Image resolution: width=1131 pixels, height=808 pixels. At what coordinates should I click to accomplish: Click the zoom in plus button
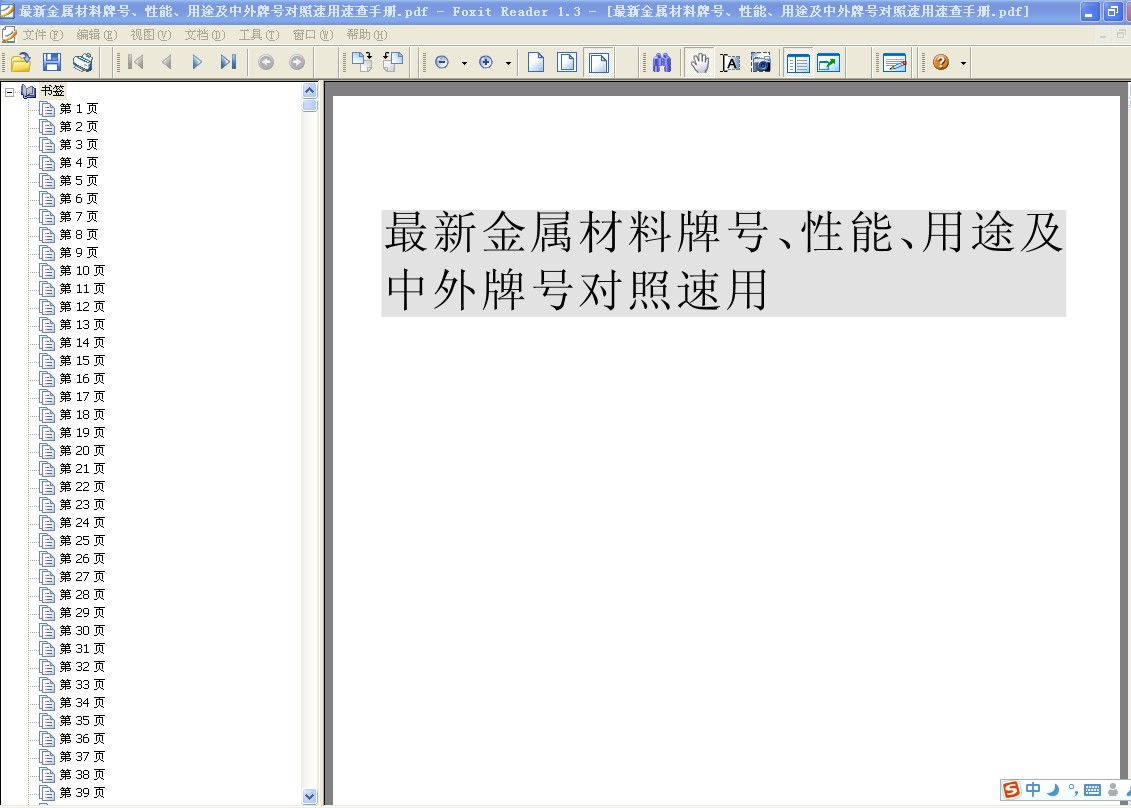pos(486,63)
